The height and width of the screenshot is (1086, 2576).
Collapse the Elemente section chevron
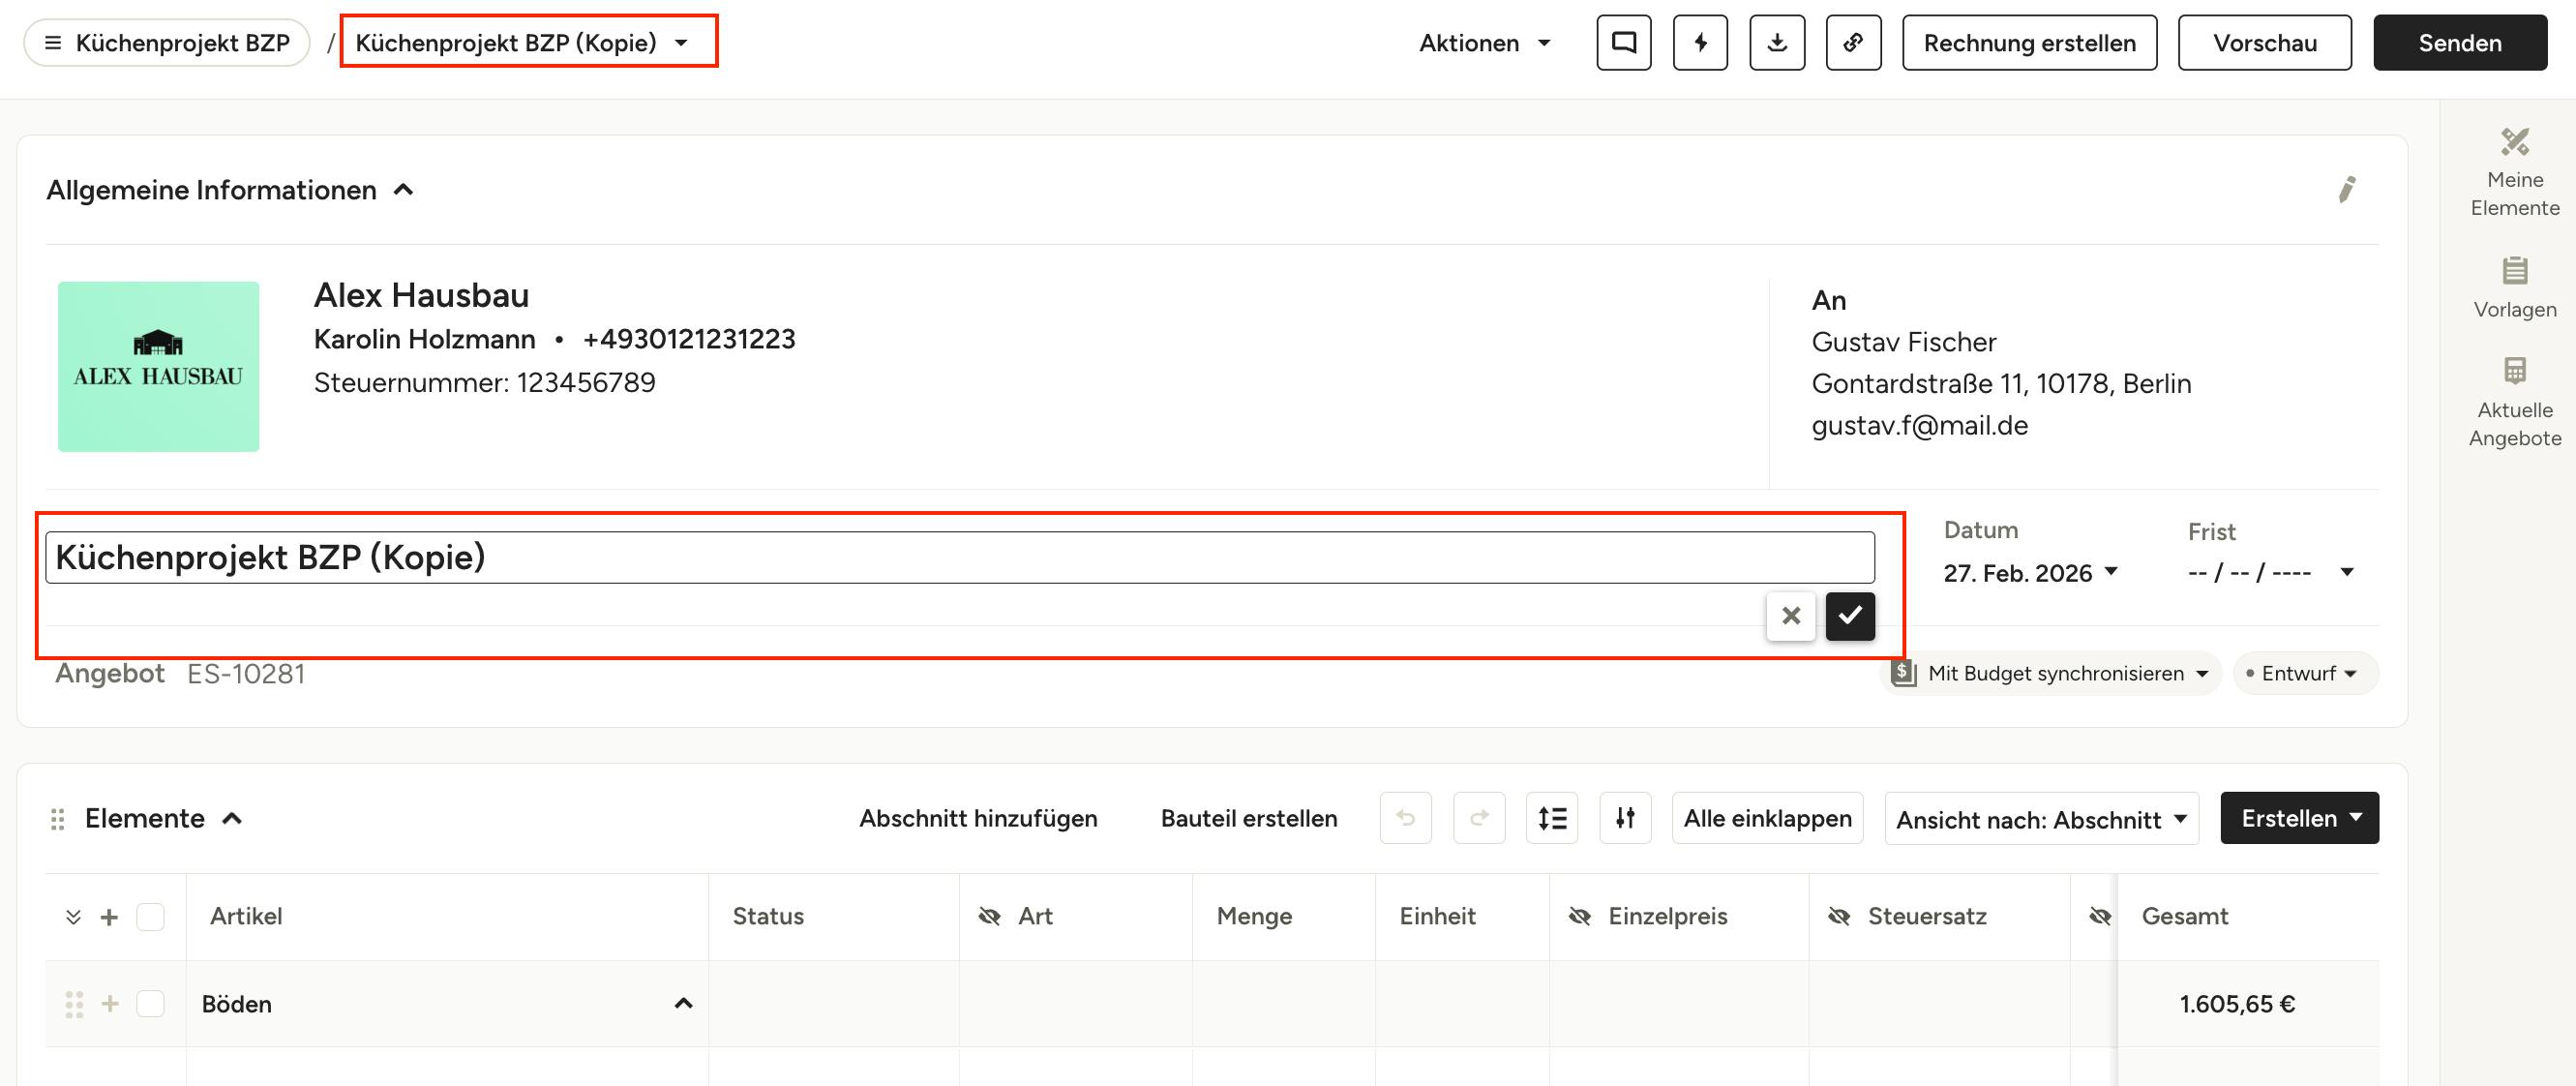coord(232,818)
